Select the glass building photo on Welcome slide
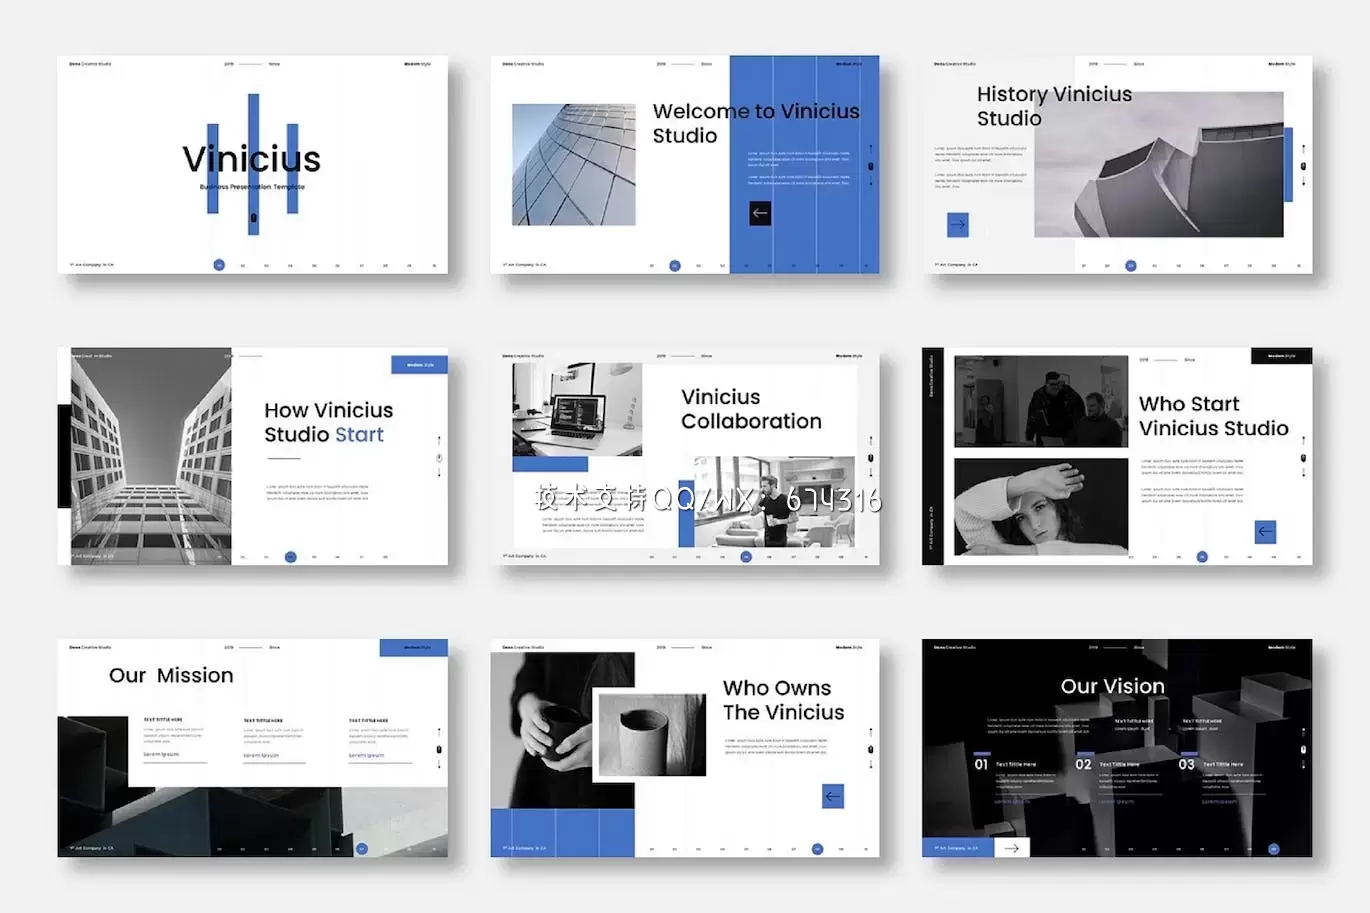Screen dimensions: 1370x913 (573, 165)
